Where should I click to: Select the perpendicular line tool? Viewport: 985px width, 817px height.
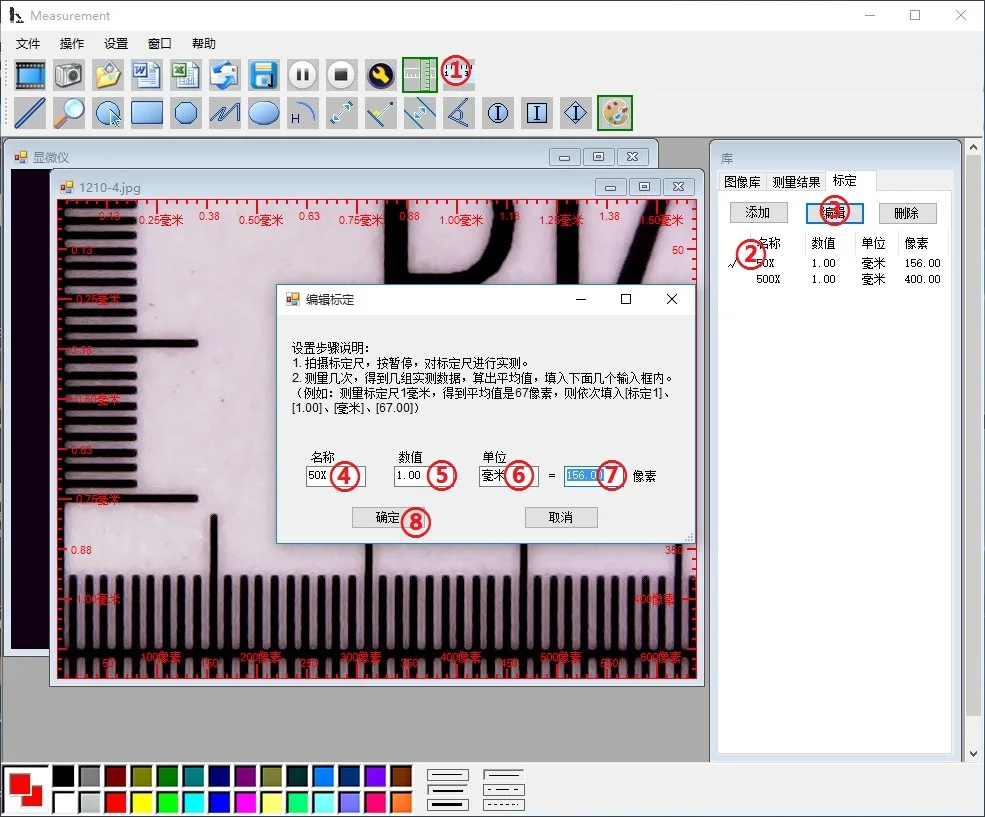[380, 113]
